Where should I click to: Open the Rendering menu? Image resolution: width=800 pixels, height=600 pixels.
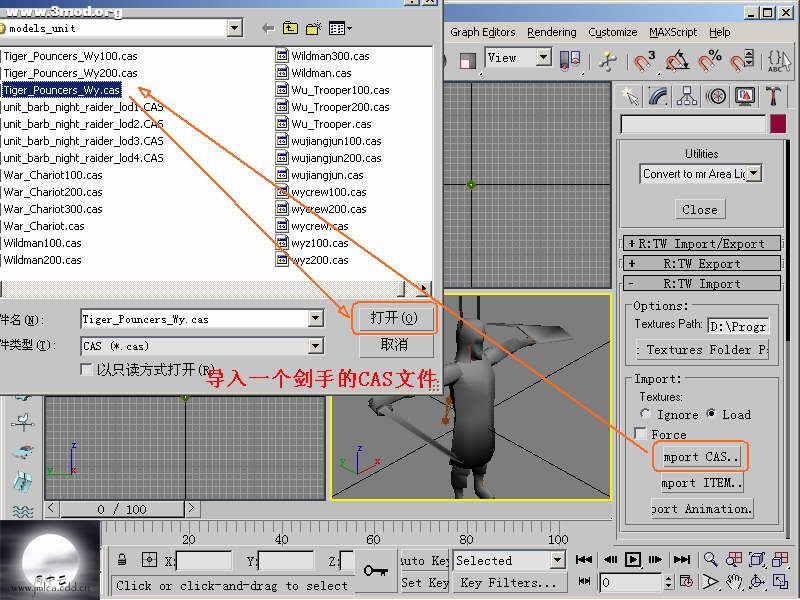pos(551,32)
